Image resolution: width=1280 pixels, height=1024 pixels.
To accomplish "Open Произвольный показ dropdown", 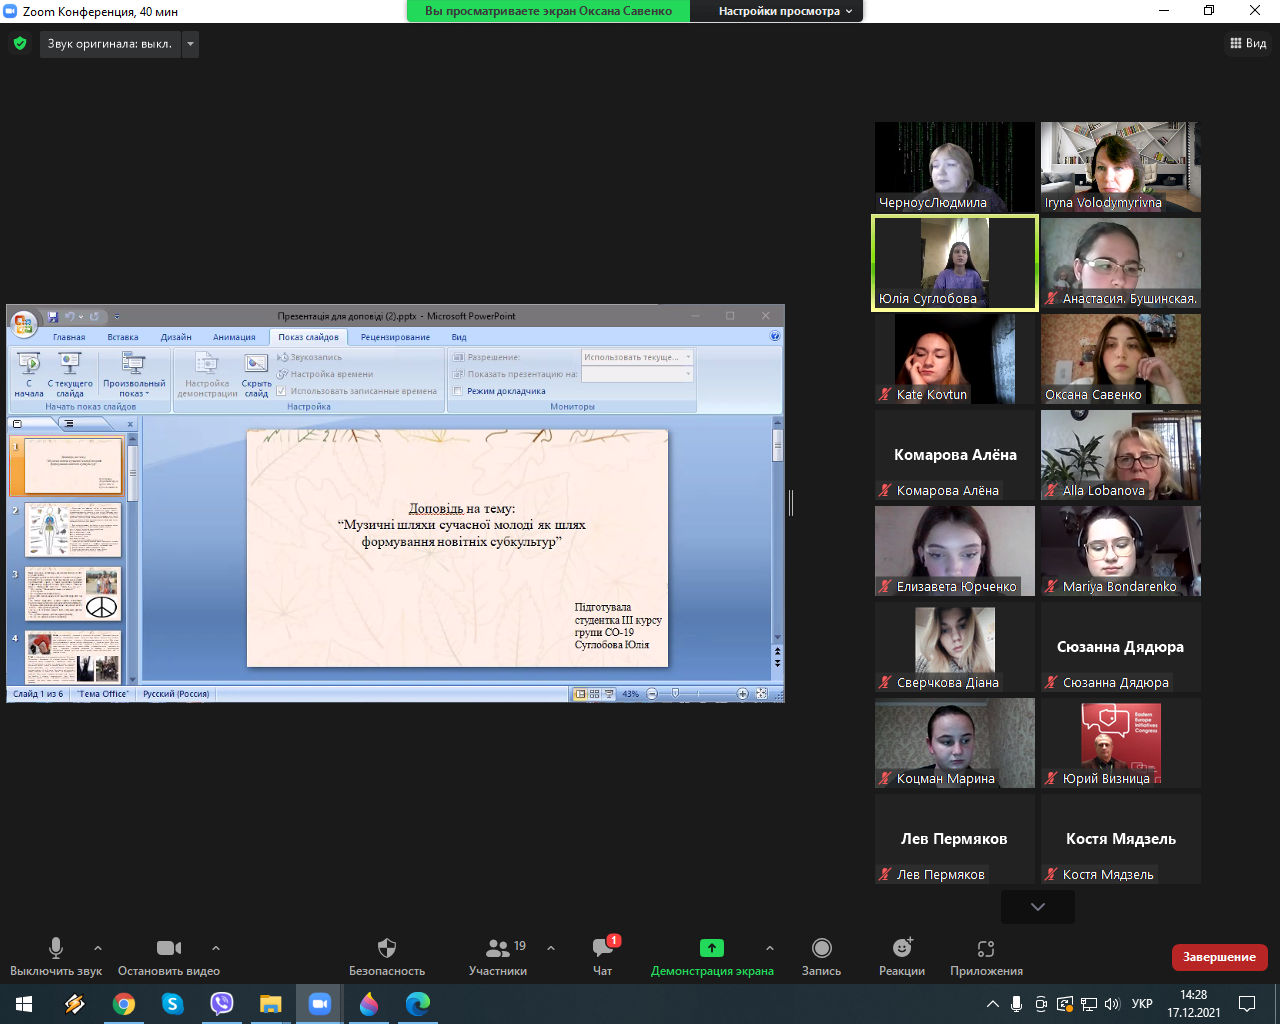I will [134, 375].
